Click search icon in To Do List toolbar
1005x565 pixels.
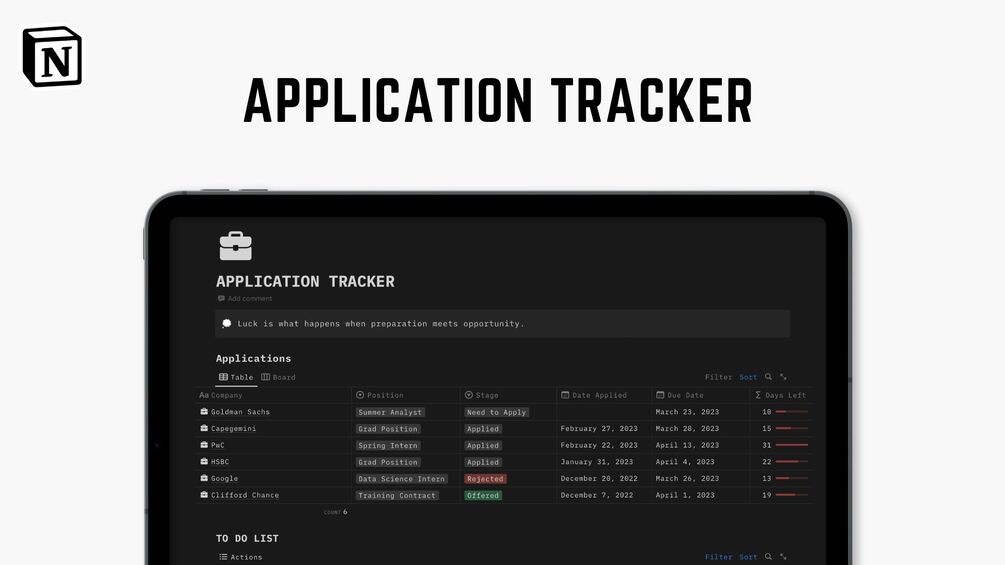coord(768,557)
